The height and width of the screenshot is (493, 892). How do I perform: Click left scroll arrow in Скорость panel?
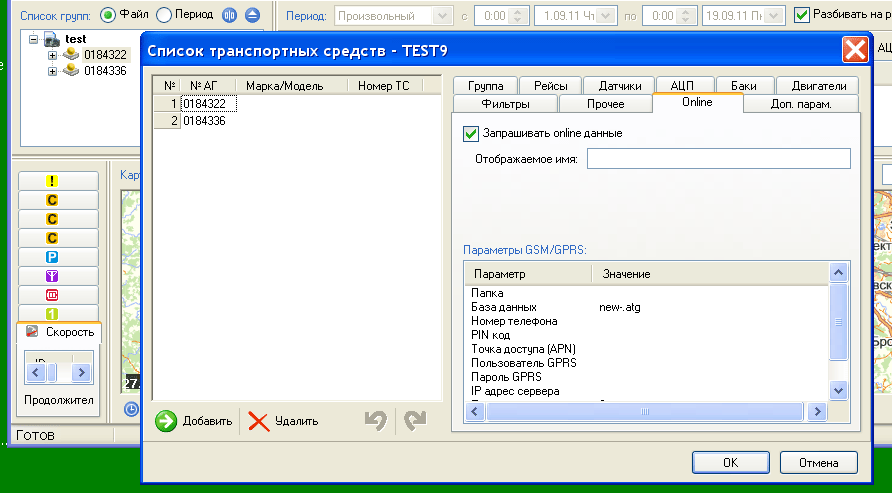click(x=36, y=373)
